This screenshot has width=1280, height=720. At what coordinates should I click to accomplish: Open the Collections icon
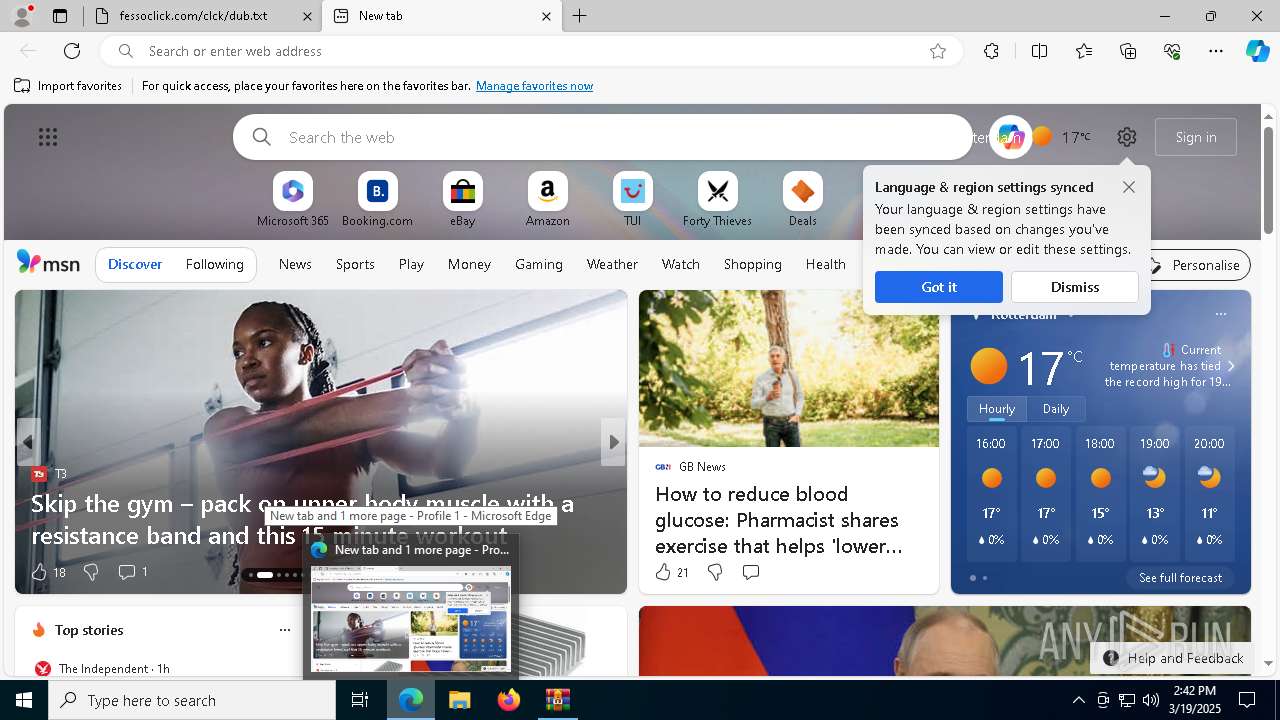point(1128,51)
